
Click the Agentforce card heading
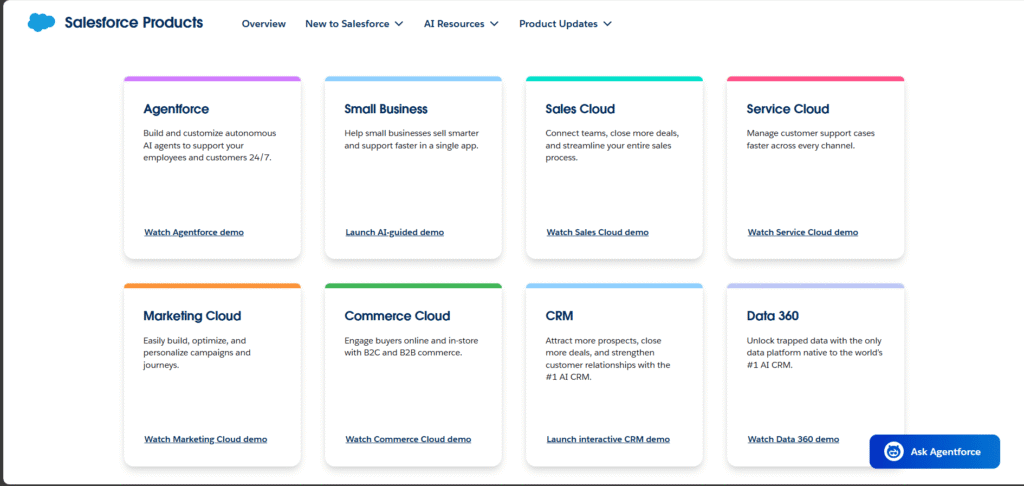pyautogui.click(x=176, y=109)
